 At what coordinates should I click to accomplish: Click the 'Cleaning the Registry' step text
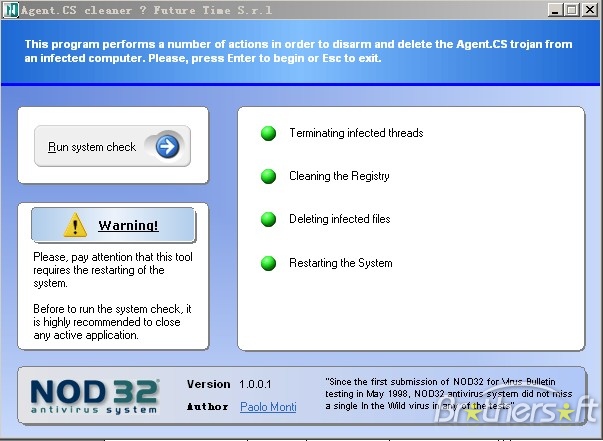click(x=339, y=176)
